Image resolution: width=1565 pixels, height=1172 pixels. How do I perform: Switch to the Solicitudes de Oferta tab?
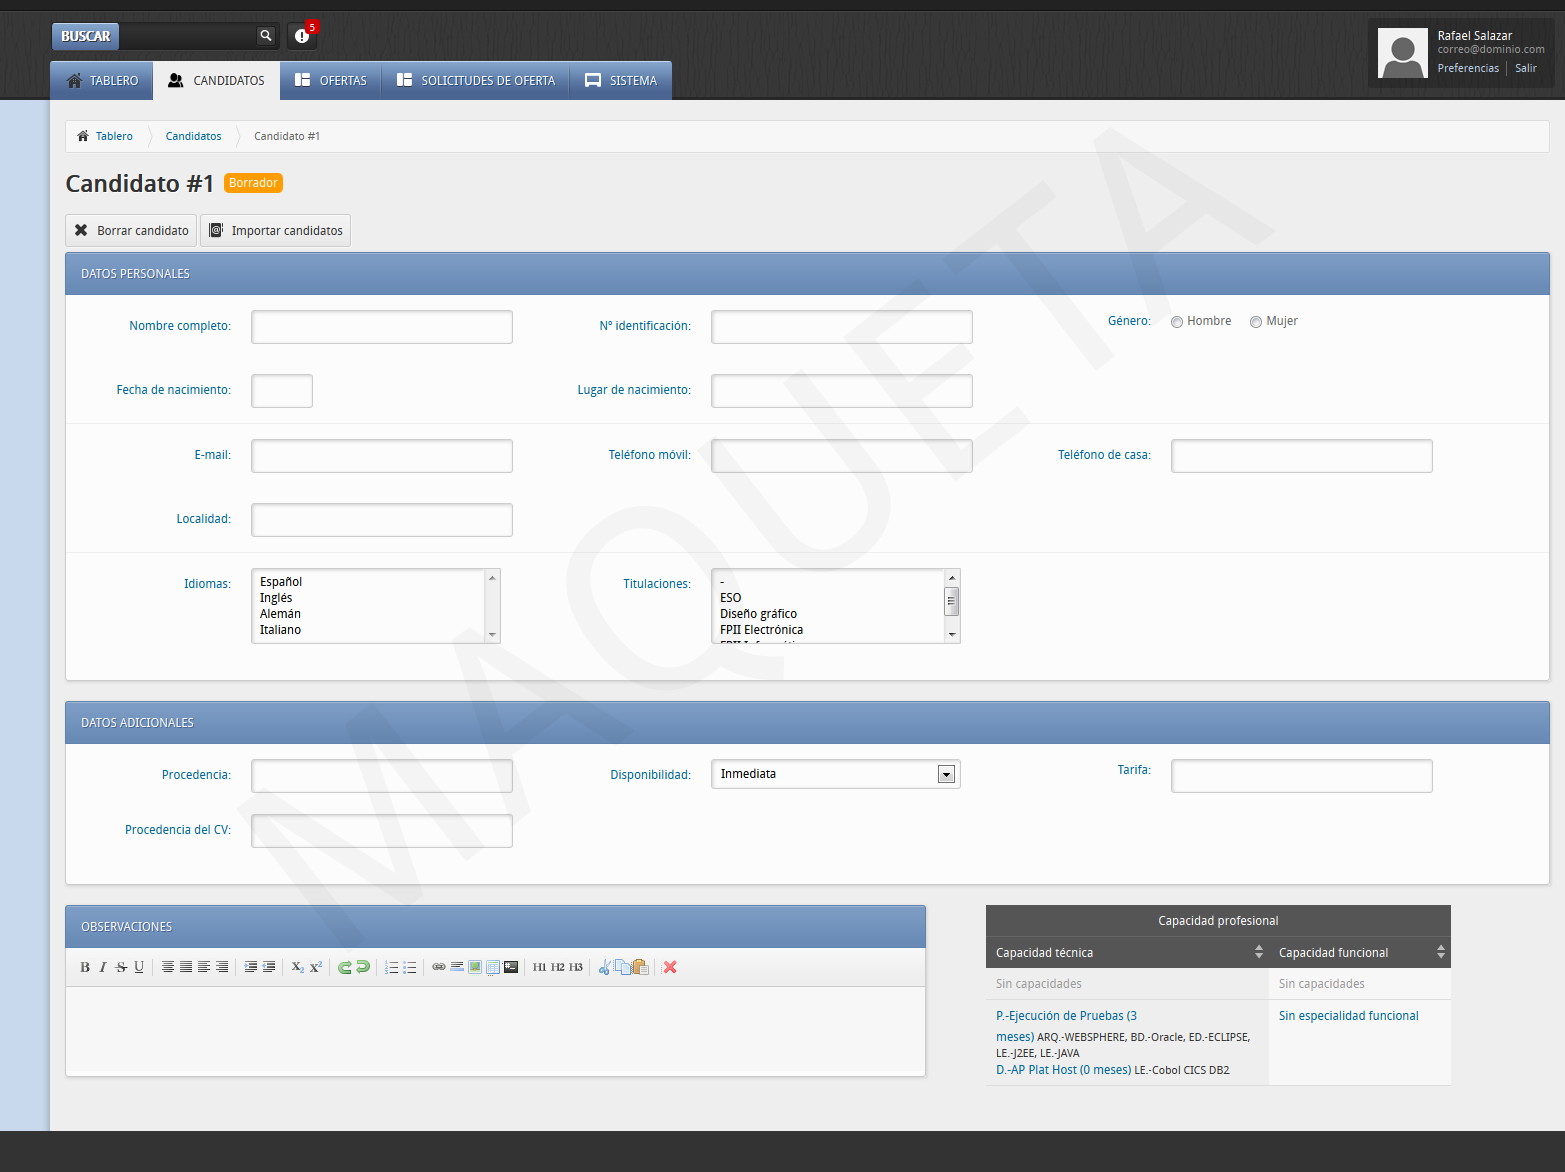[x=476, y=80]
